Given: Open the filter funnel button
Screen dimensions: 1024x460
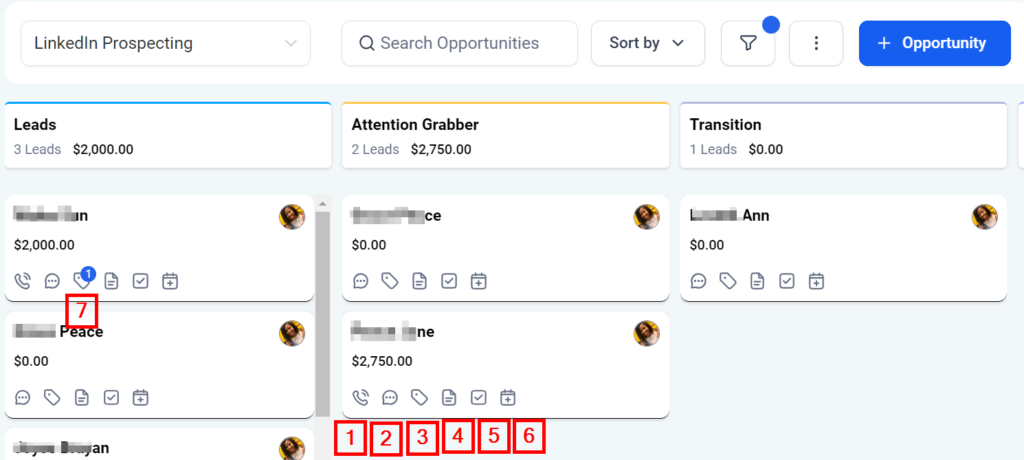Looking at the screenshot, I should 748,43.
